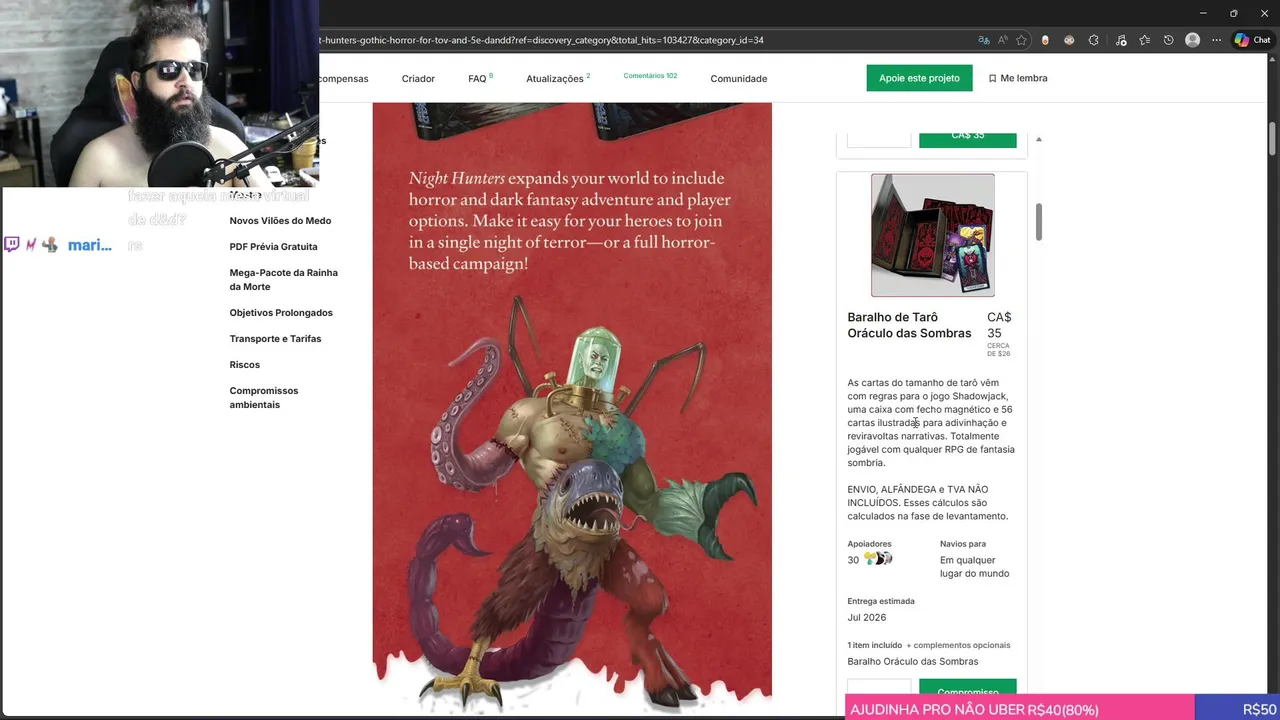This screenshot has height=720, width=1280.
Task: Click the read aloud icon in address bar
Action: (1003, 40)
